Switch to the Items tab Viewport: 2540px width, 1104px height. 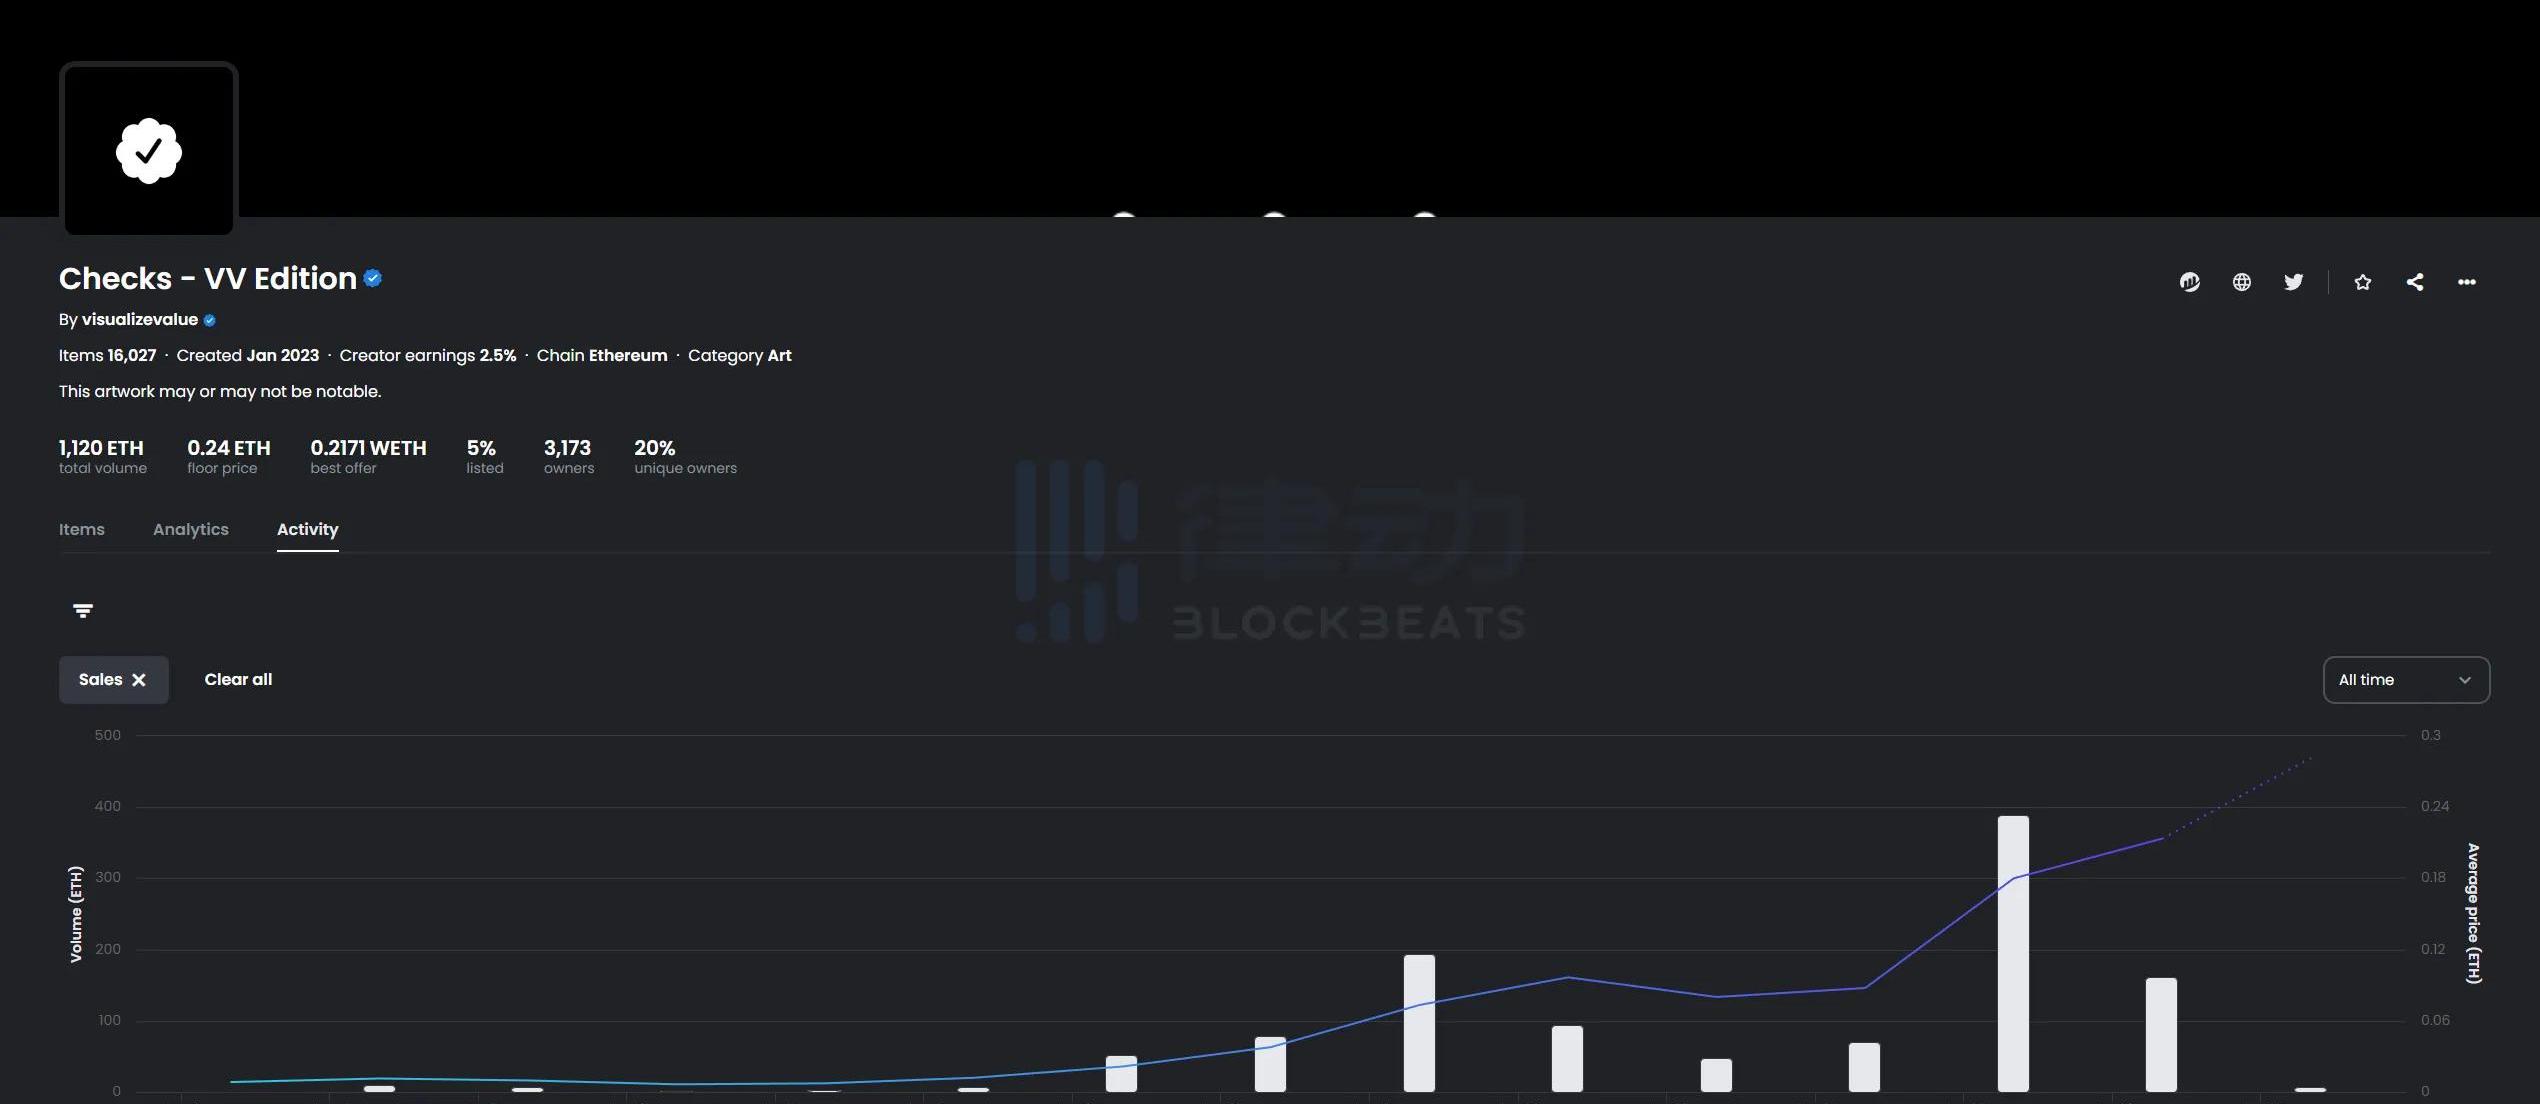[x=82, y=530]
